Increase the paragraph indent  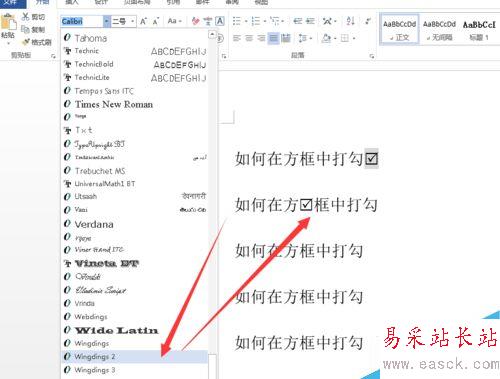coord(310,21)
